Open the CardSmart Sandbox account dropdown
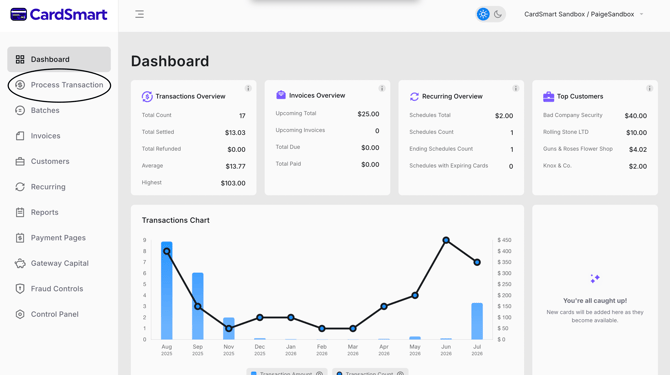The height and width of the screenshot is (375, 670). (x=583, y=14)
